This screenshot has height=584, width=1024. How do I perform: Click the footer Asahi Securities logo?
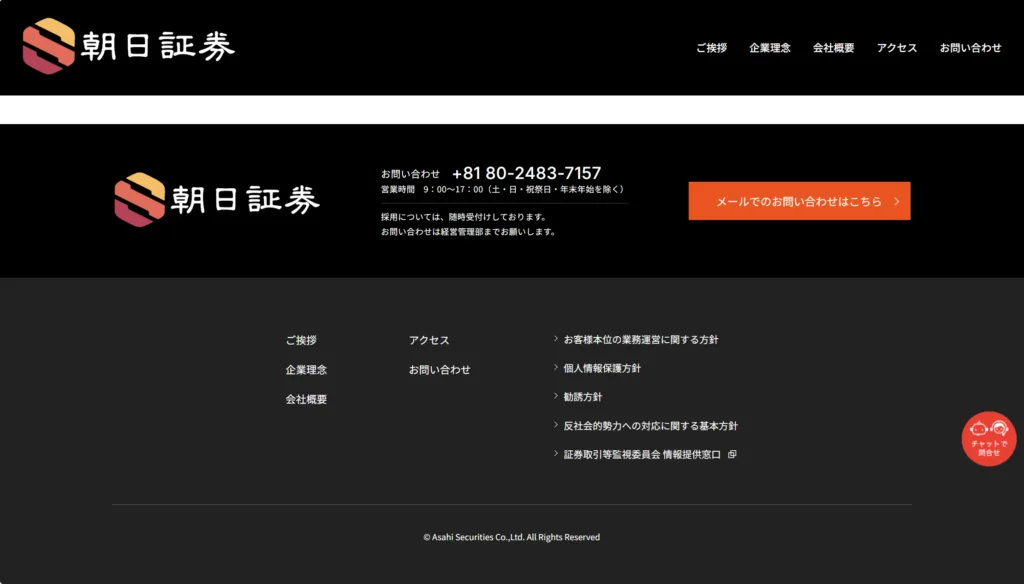(x=217, y=200)
